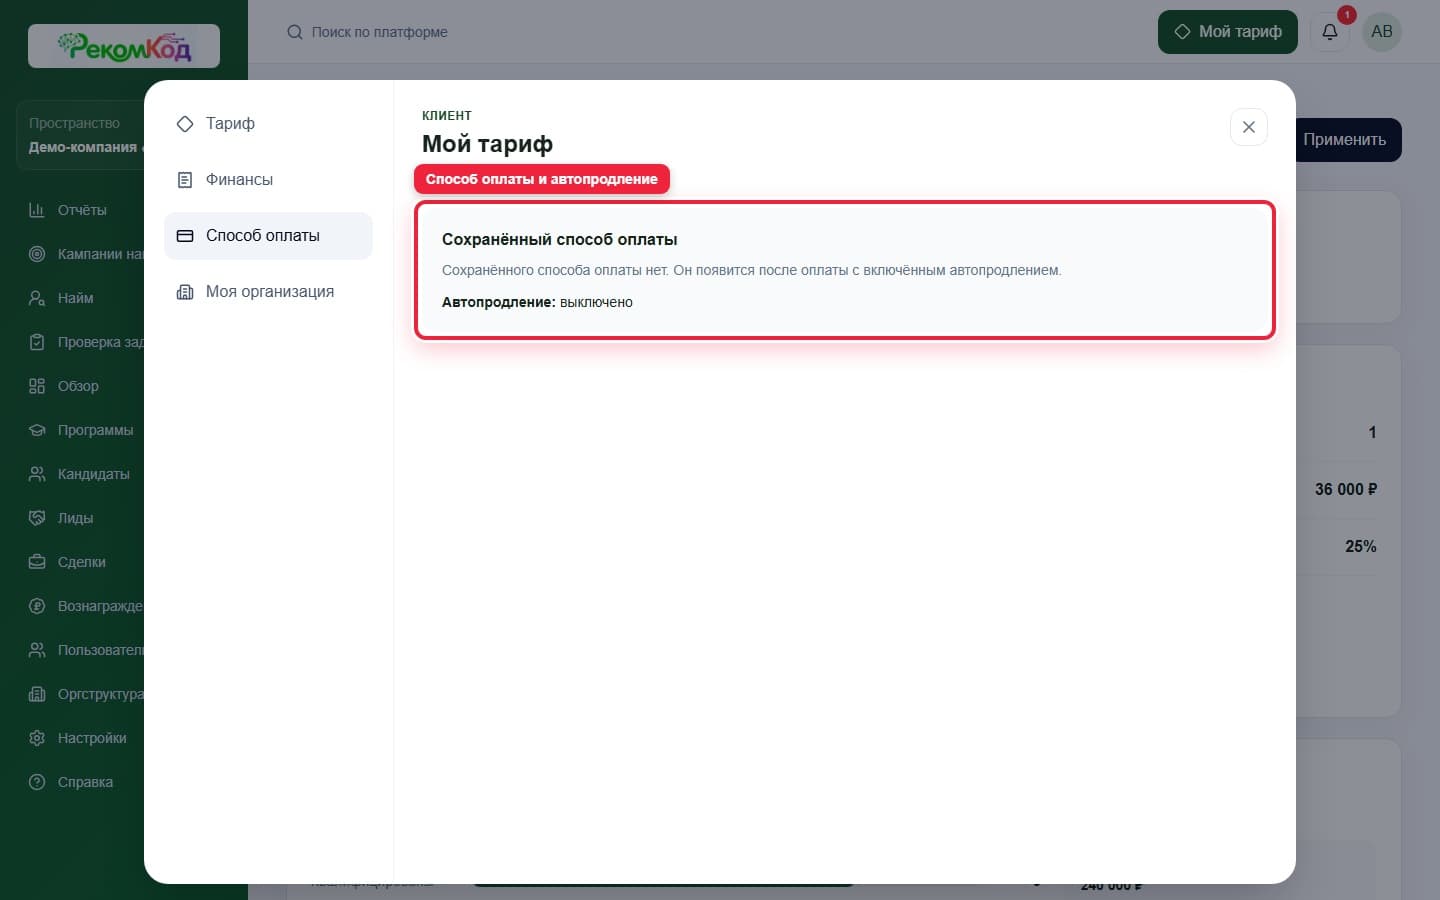This screenshot has width=1440, height=900.
Task: Click the Финансы document icon
Action: 185,180
